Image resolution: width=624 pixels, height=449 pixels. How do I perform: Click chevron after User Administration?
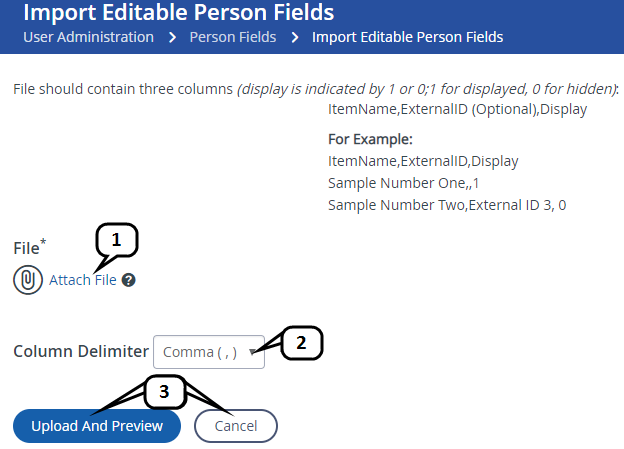[x=171, y=38]
